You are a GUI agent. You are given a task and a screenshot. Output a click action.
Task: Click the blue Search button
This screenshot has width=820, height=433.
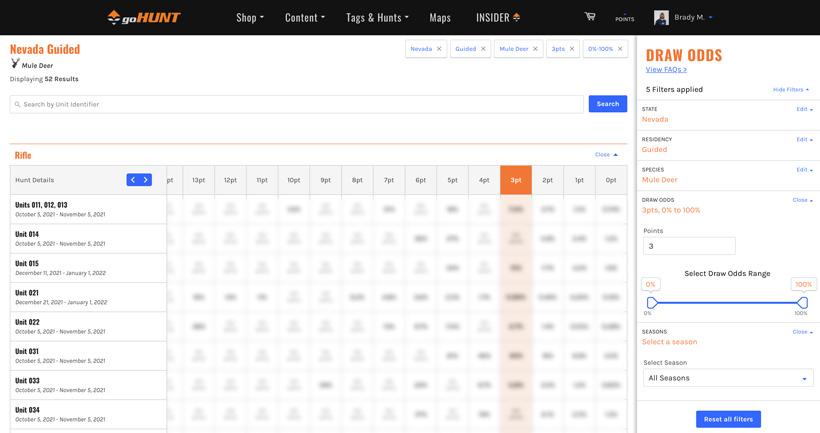coord(607,104)
